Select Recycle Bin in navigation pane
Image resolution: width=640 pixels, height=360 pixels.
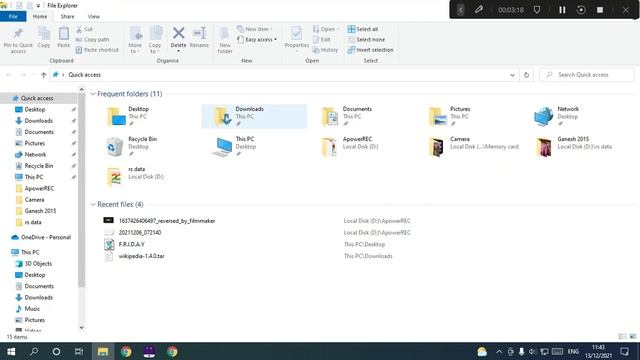(x=39, y=166)
